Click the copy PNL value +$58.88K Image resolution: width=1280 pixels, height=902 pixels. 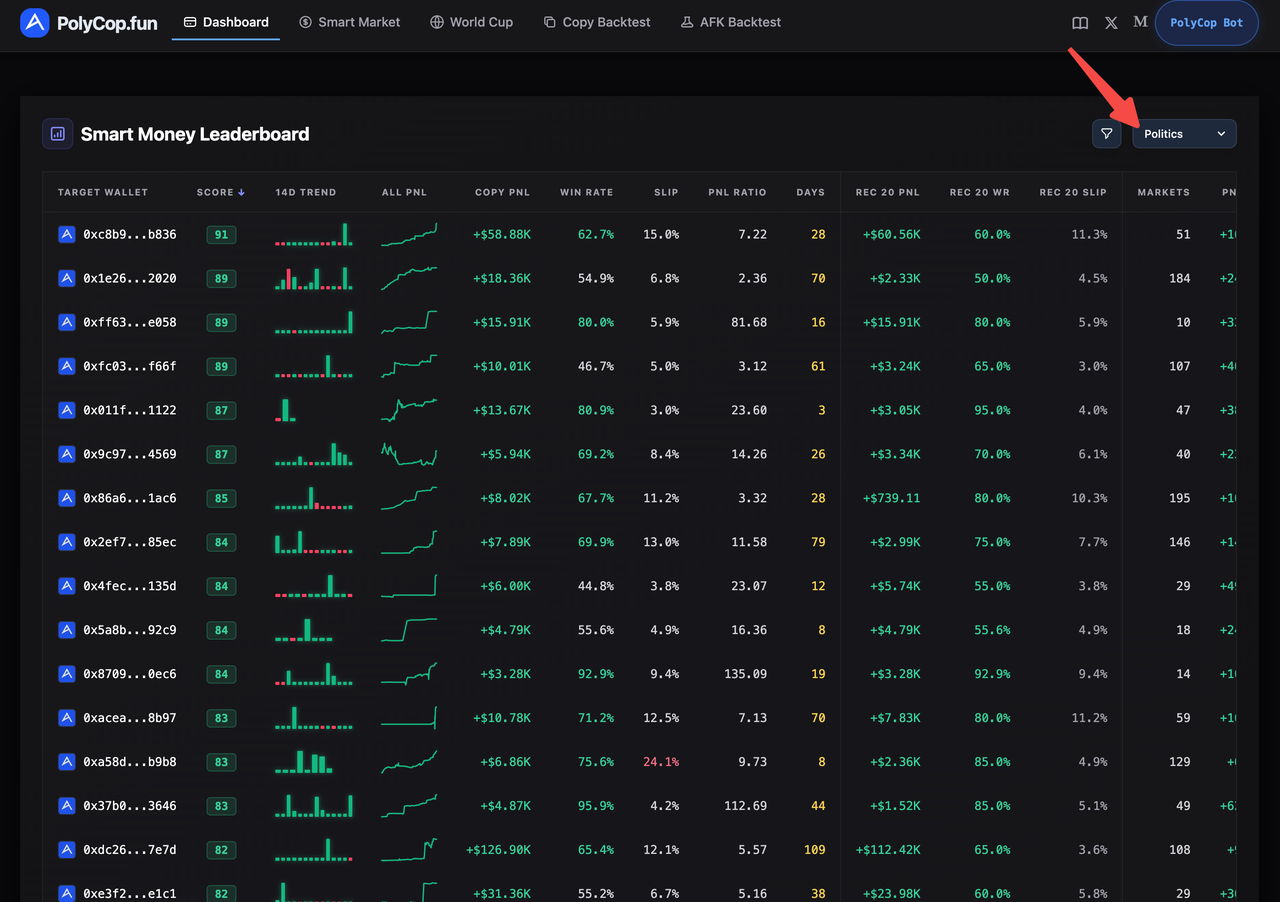coord(502,234)
